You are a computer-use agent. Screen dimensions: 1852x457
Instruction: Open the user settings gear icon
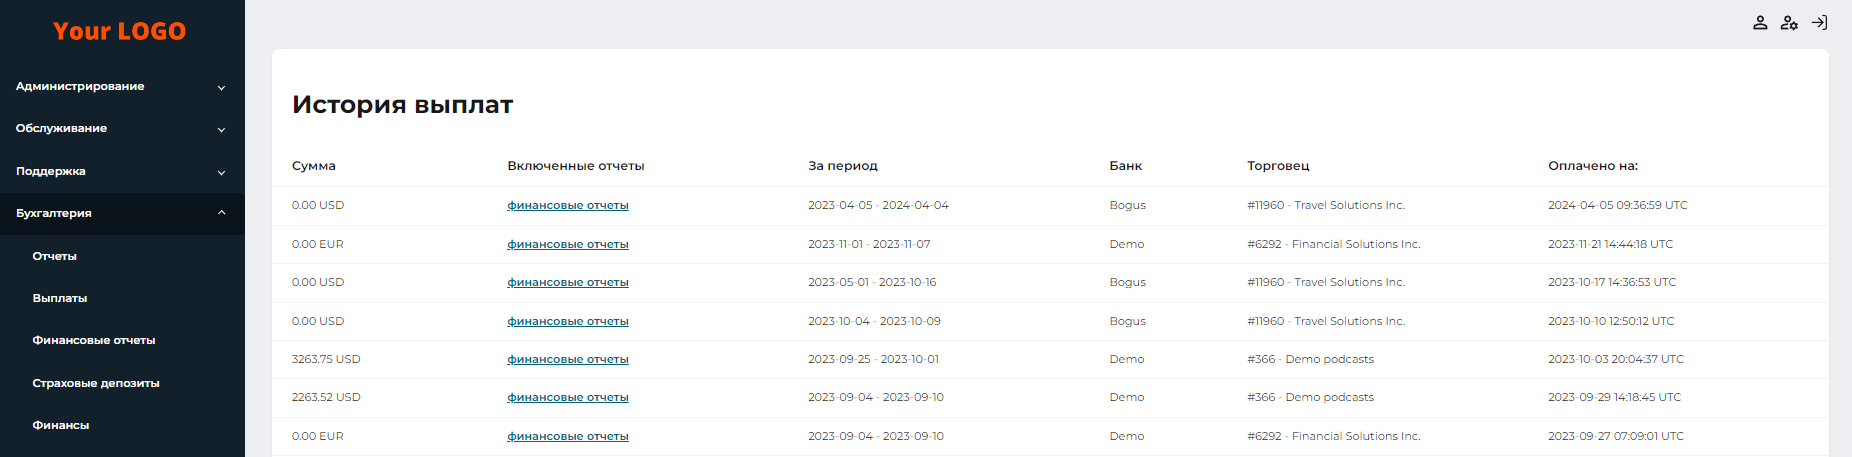click(1789, 23)
